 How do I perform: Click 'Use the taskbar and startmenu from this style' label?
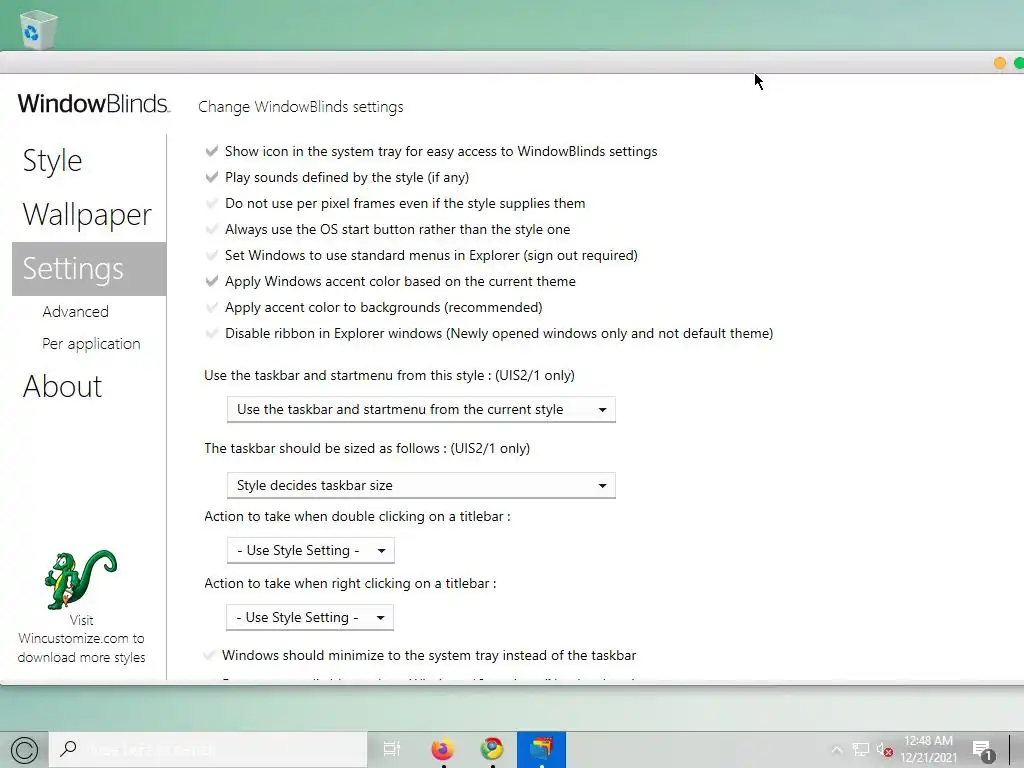point(389,376)
